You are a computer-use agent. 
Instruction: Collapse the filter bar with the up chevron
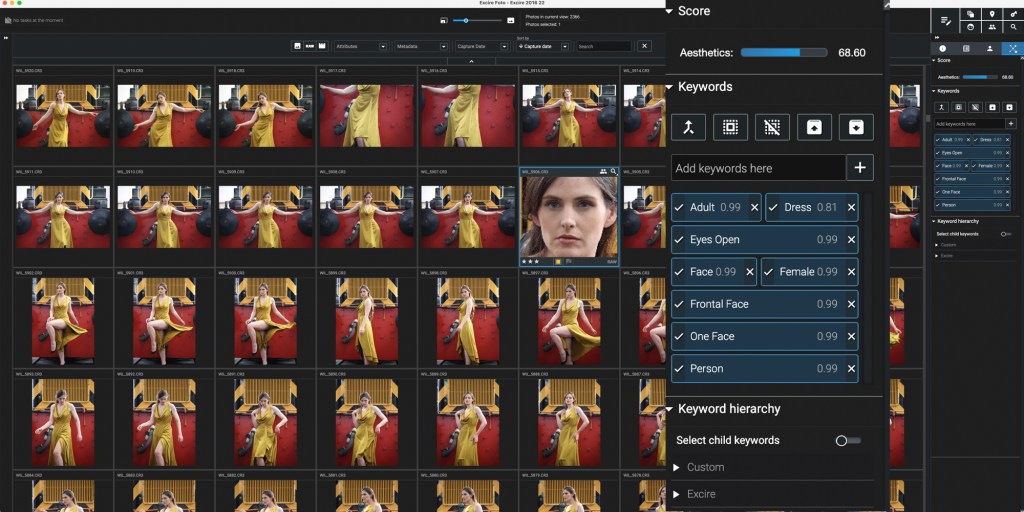pyautogui.click(x=471, y=61)
